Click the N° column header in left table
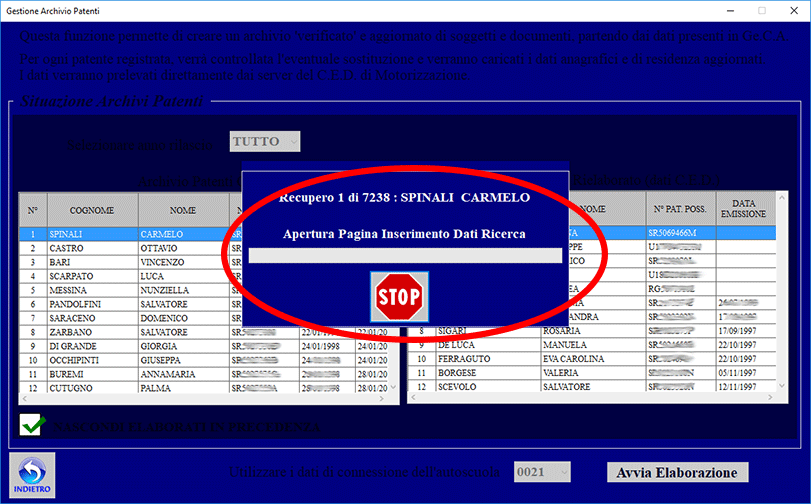The image size is (811, 504). pos(33,210)
